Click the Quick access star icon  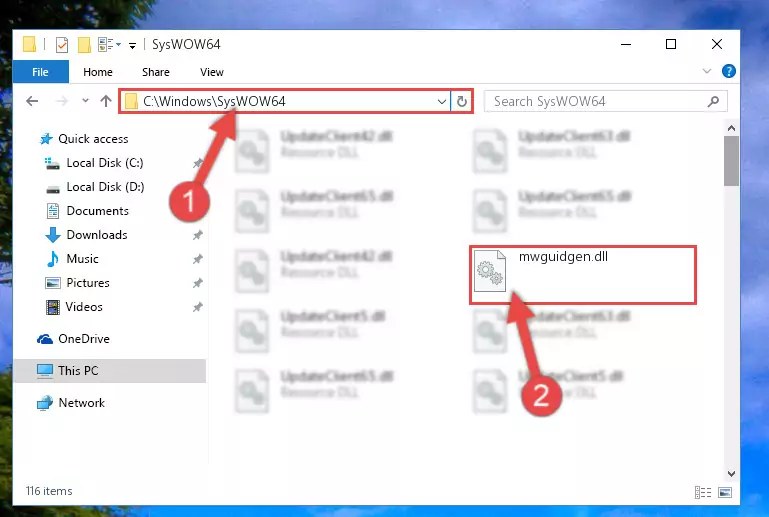pos(46,139)
